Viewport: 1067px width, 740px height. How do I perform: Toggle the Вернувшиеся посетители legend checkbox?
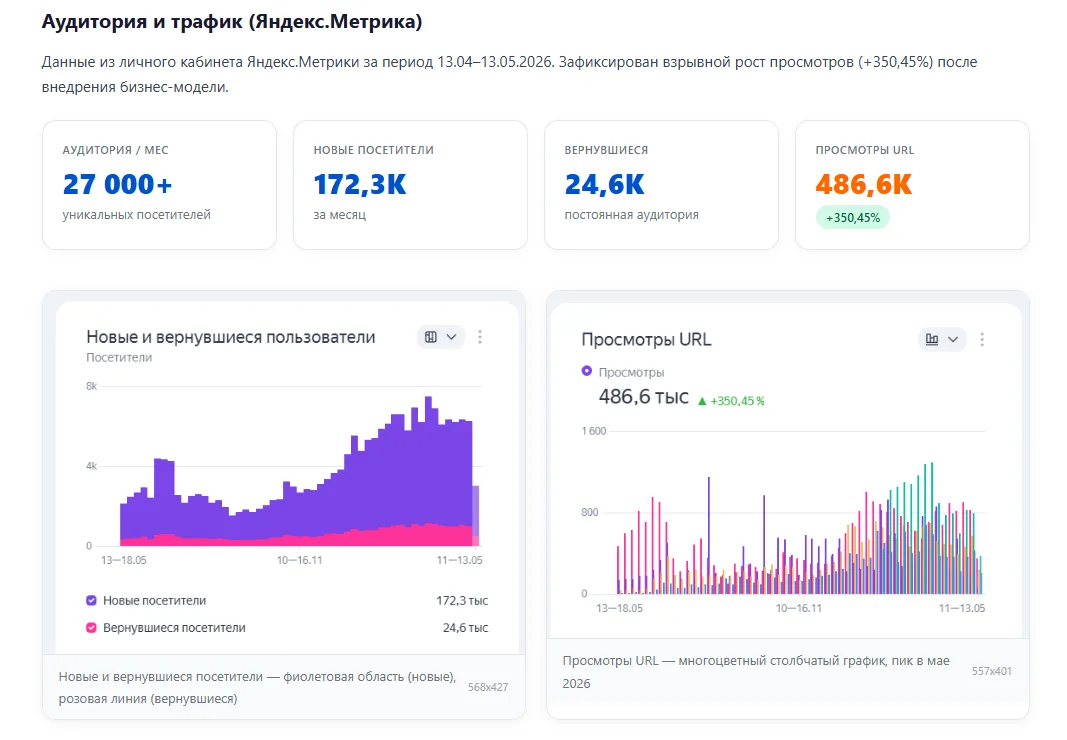click(91, 628)
